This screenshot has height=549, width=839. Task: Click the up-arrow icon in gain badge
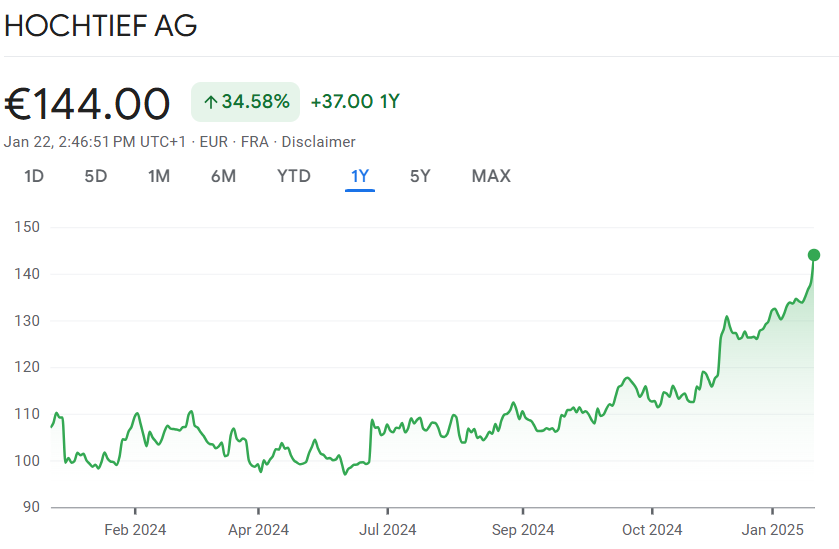[211, 102]
